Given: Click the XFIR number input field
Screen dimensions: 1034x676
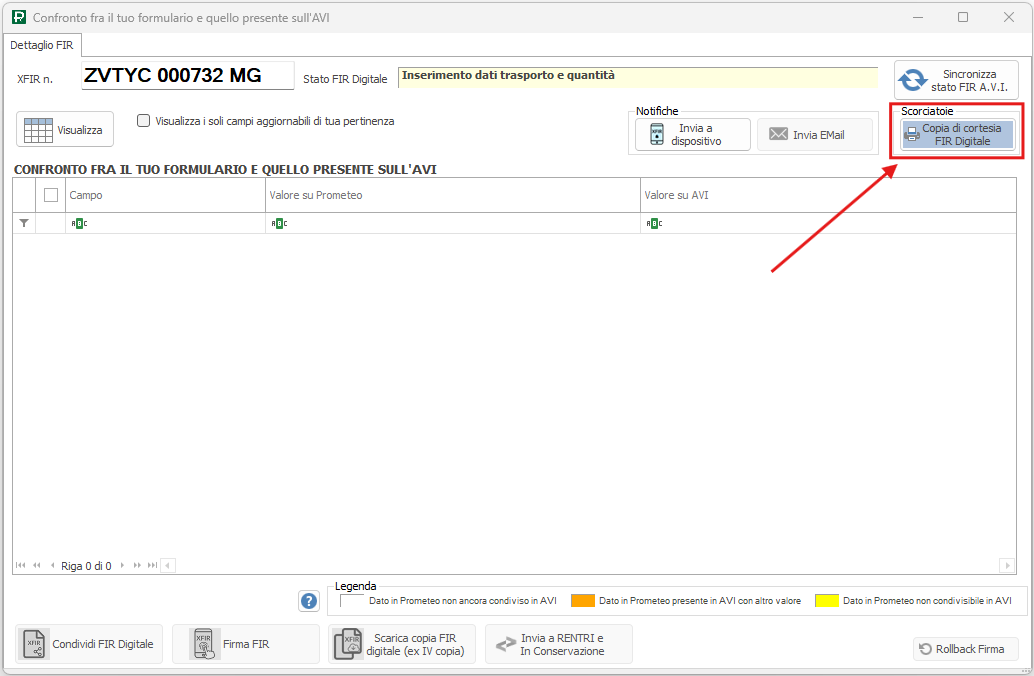Looking at the screenshot, I should coord(187,76).
